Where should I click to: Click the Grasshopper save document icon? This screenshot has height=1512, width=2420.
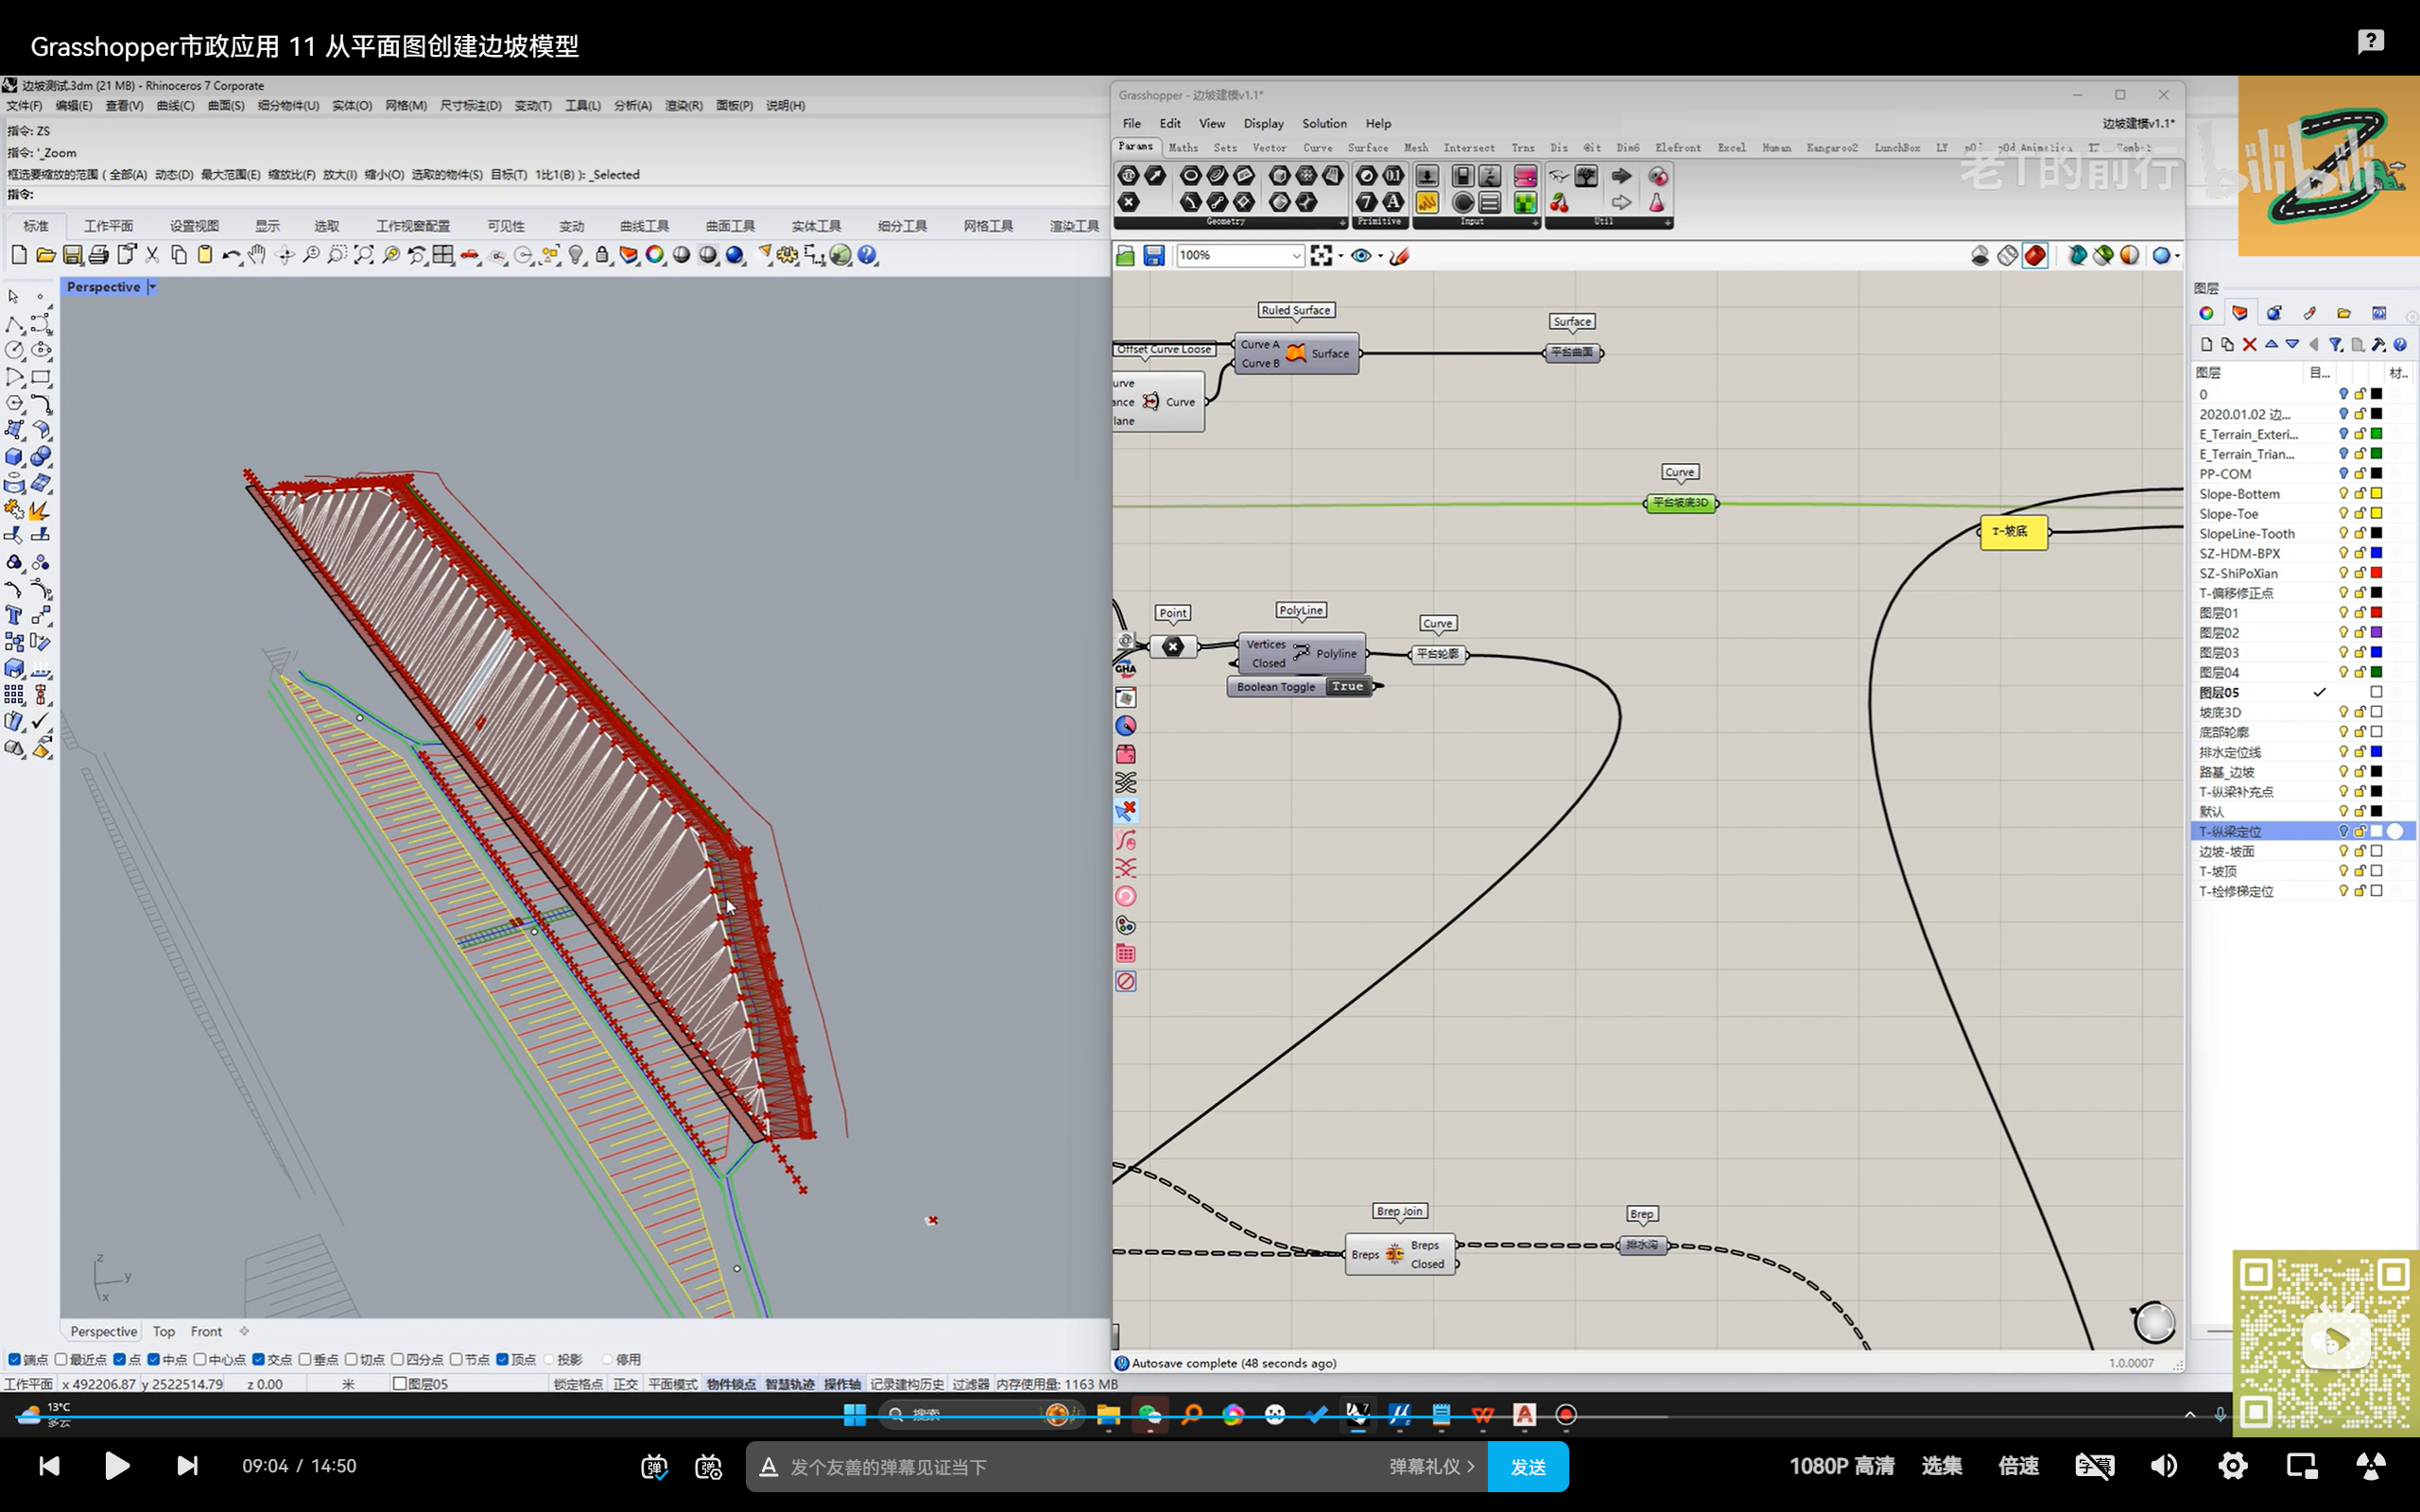pyautogui.click(x=1153, y=256)
